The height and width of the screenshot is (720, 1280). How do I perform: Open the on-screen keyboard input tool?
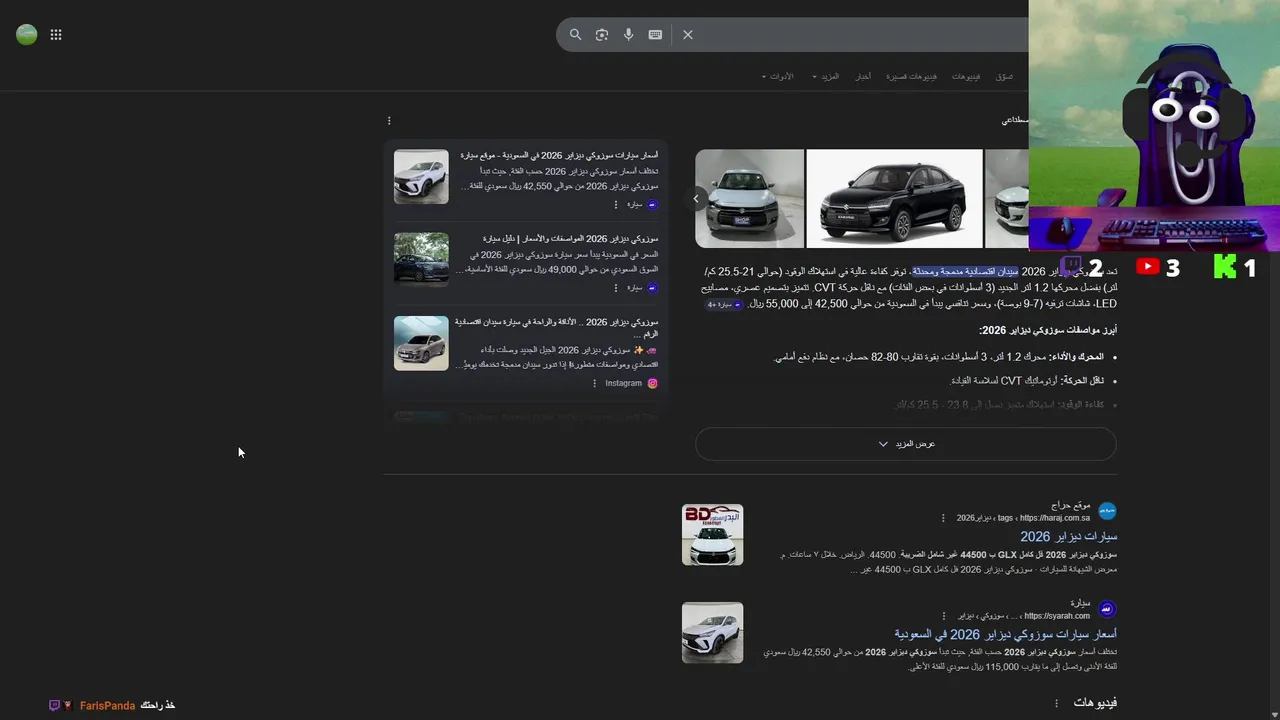tap(655, 34)
